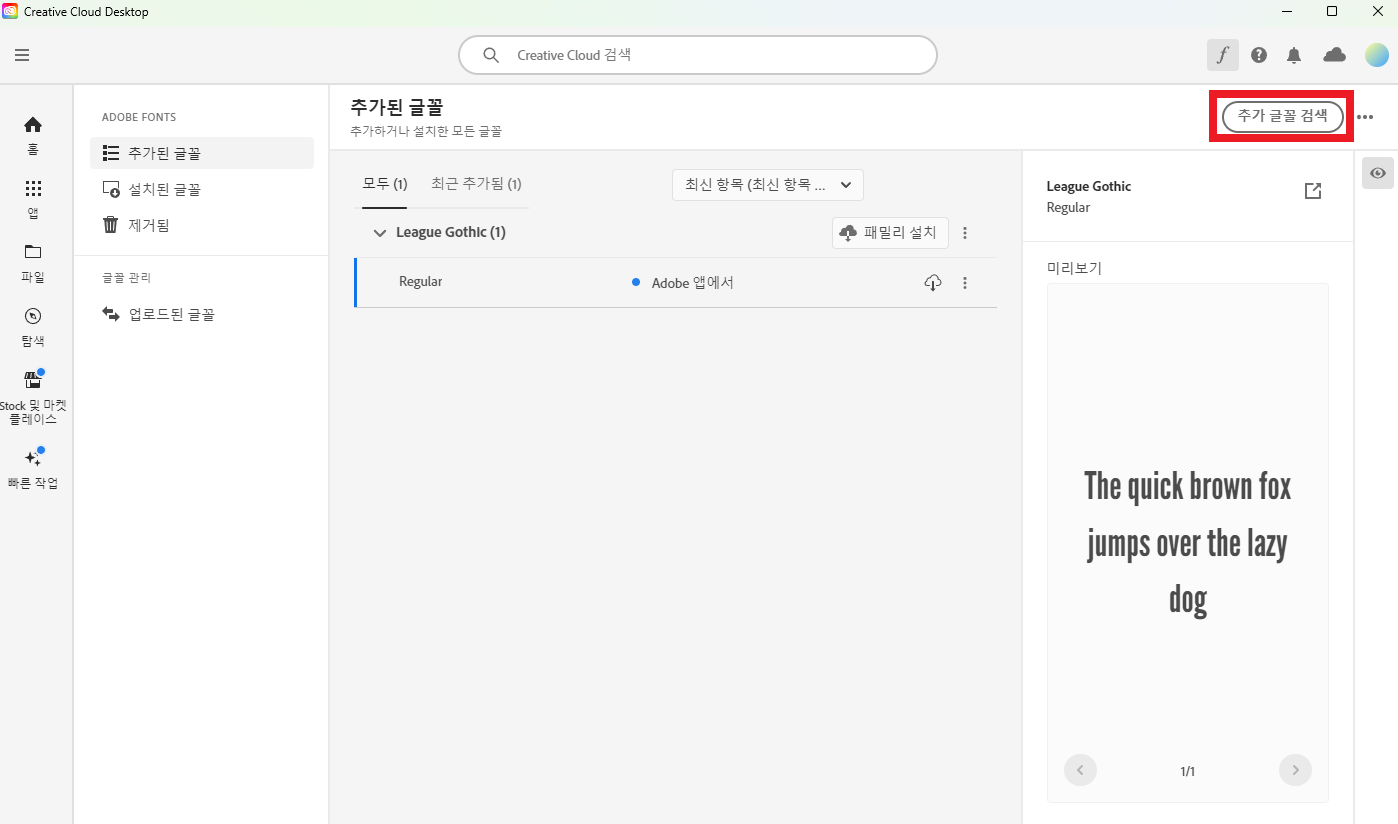Open Stock 및 마켓플레이스 in sidebar
This screenshot has height=824, width=1398.
click(x=33, y=398)
